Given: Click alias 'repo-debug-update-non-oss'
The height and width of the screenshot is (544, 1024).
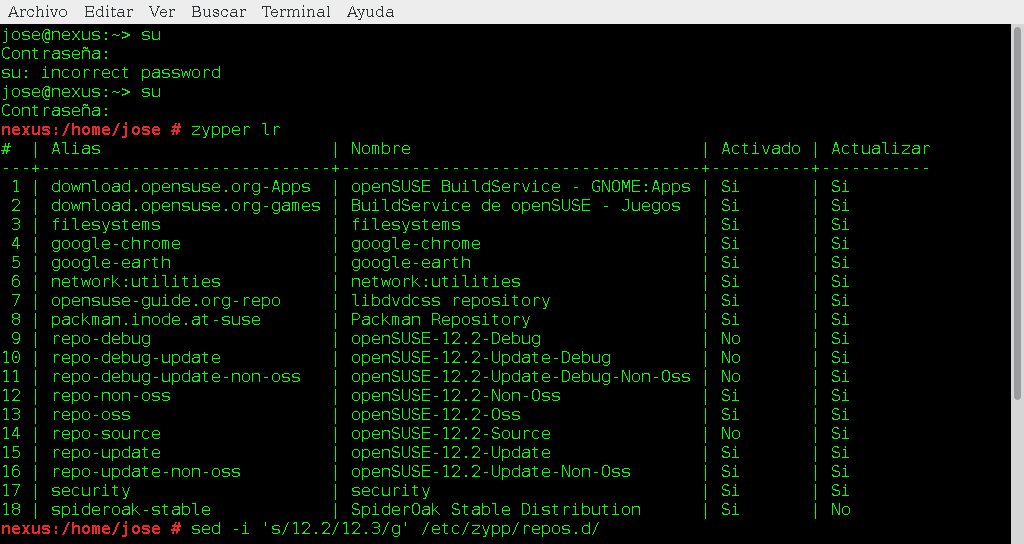Looking at the screenshot, I should [x=176, y=376].
